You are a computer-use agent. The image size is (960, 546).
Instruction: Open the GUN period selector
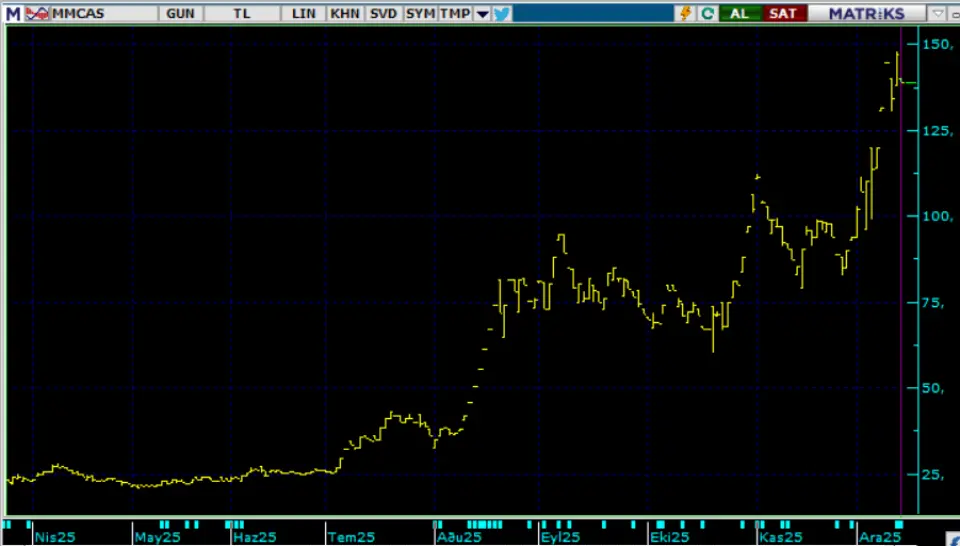(181, 13)
